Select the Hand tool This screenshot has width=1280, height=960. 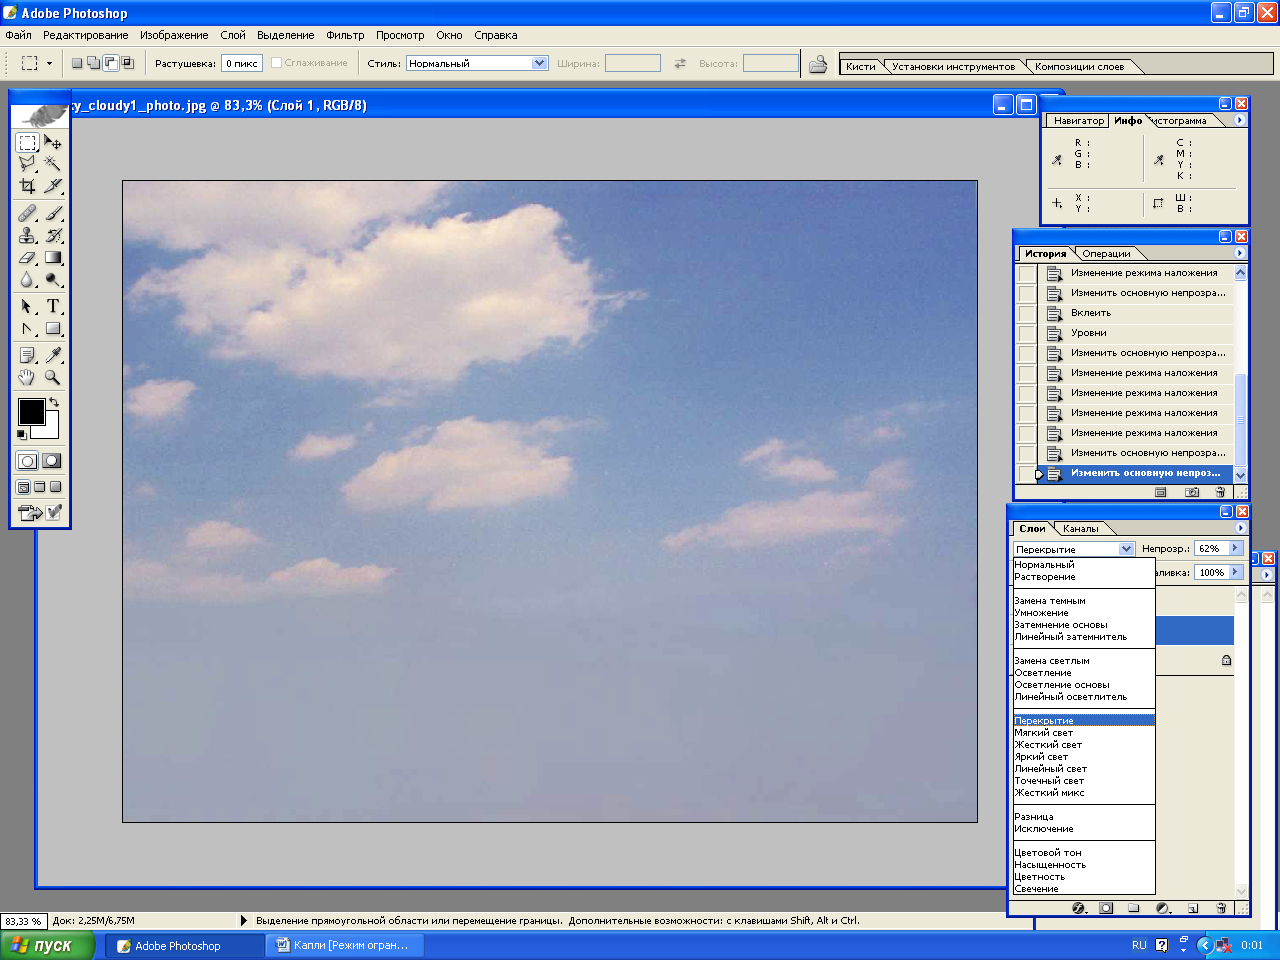pyautogui.click(x=28, y=377)
